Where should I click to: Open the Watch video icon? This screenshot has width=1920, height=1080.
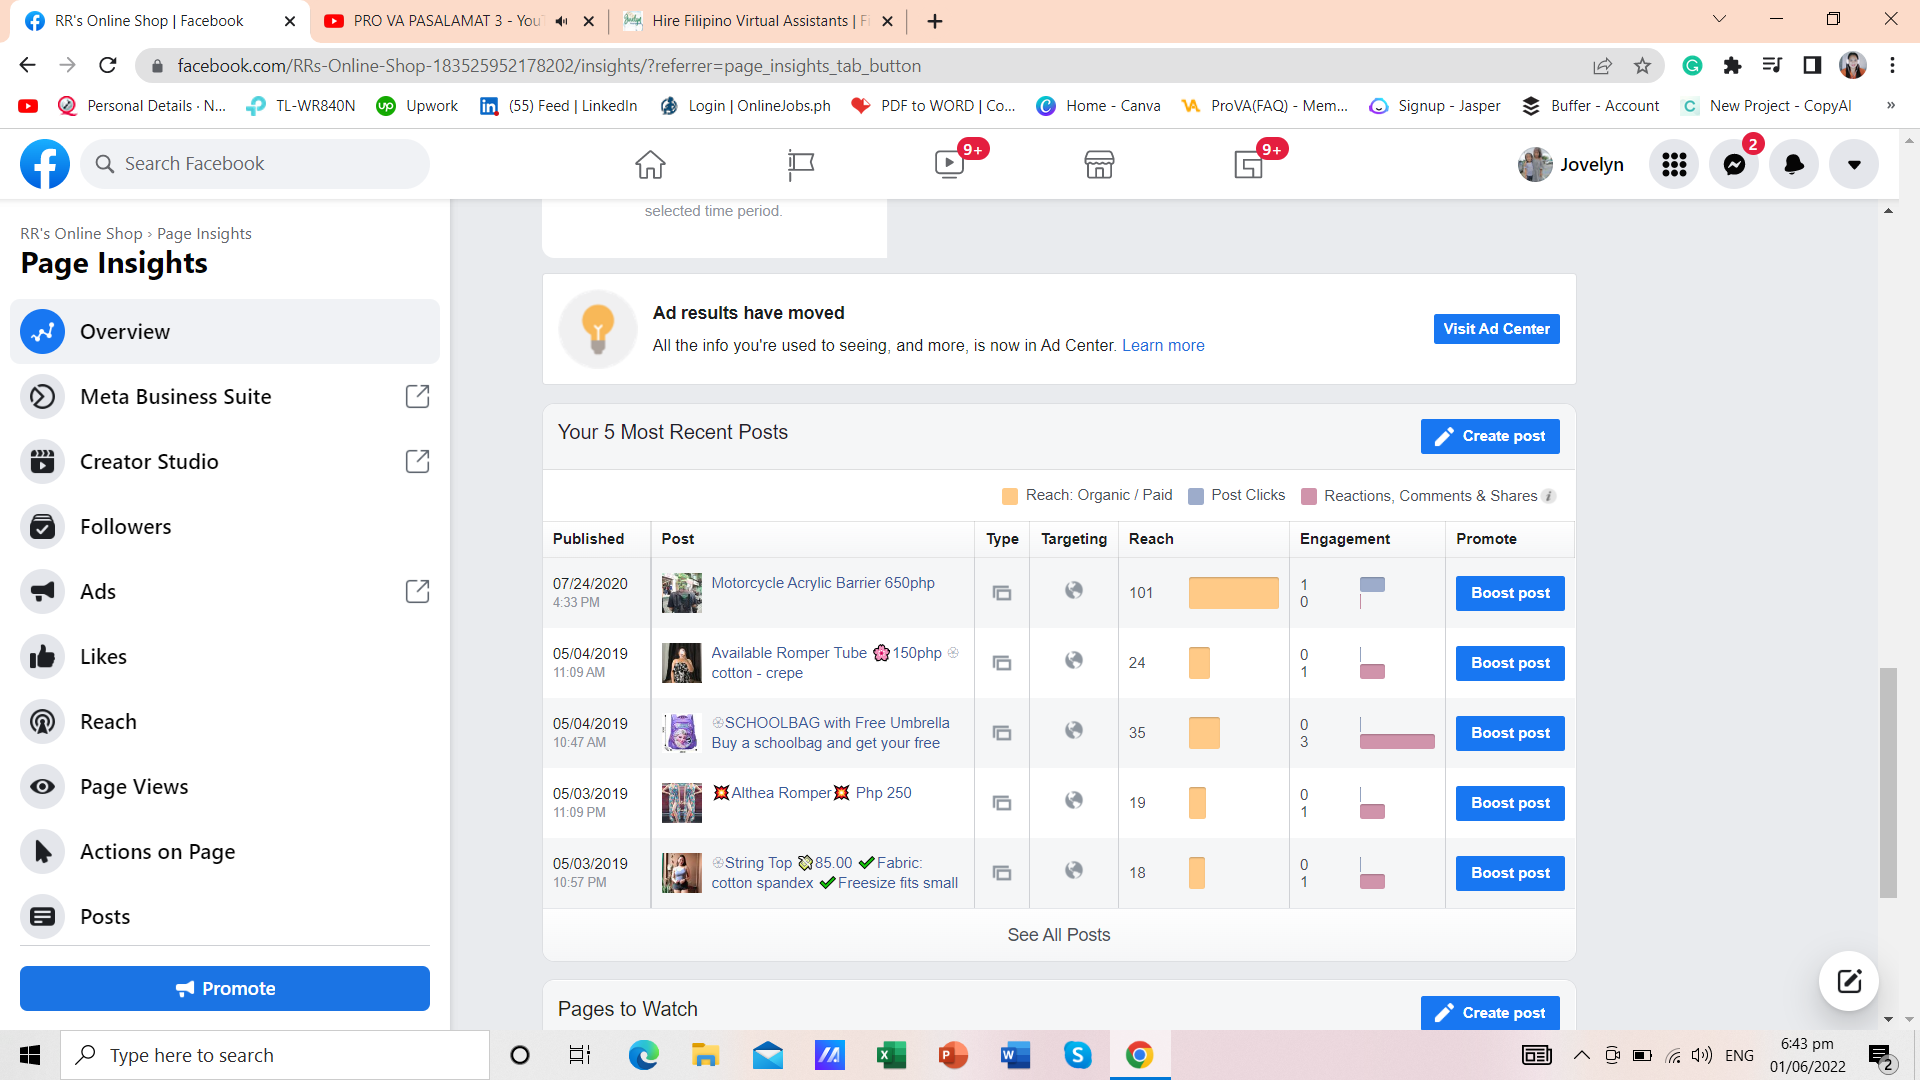coord(949,165)
